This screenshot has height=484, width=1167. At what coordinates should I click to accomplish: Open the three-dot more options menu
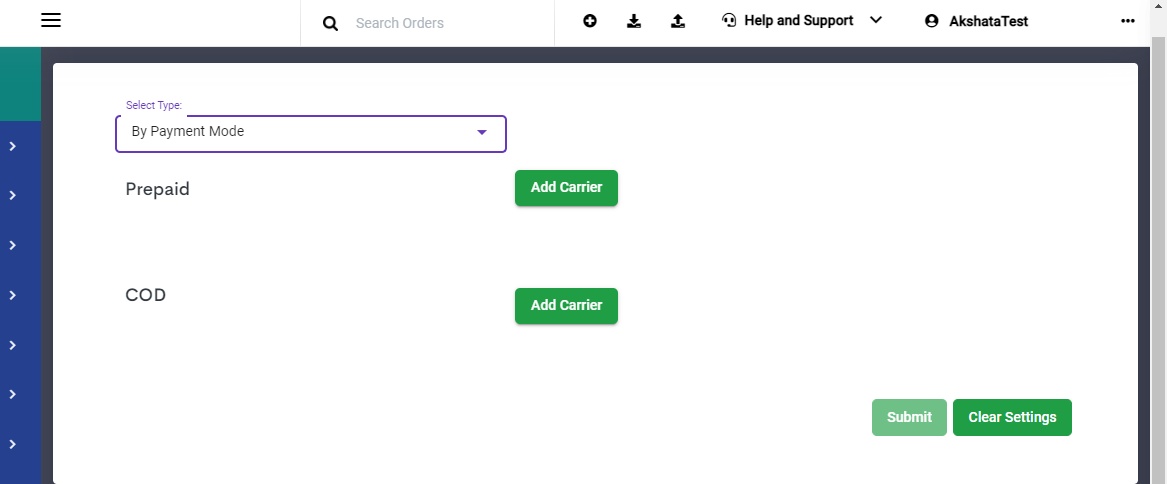point(1128,21)
